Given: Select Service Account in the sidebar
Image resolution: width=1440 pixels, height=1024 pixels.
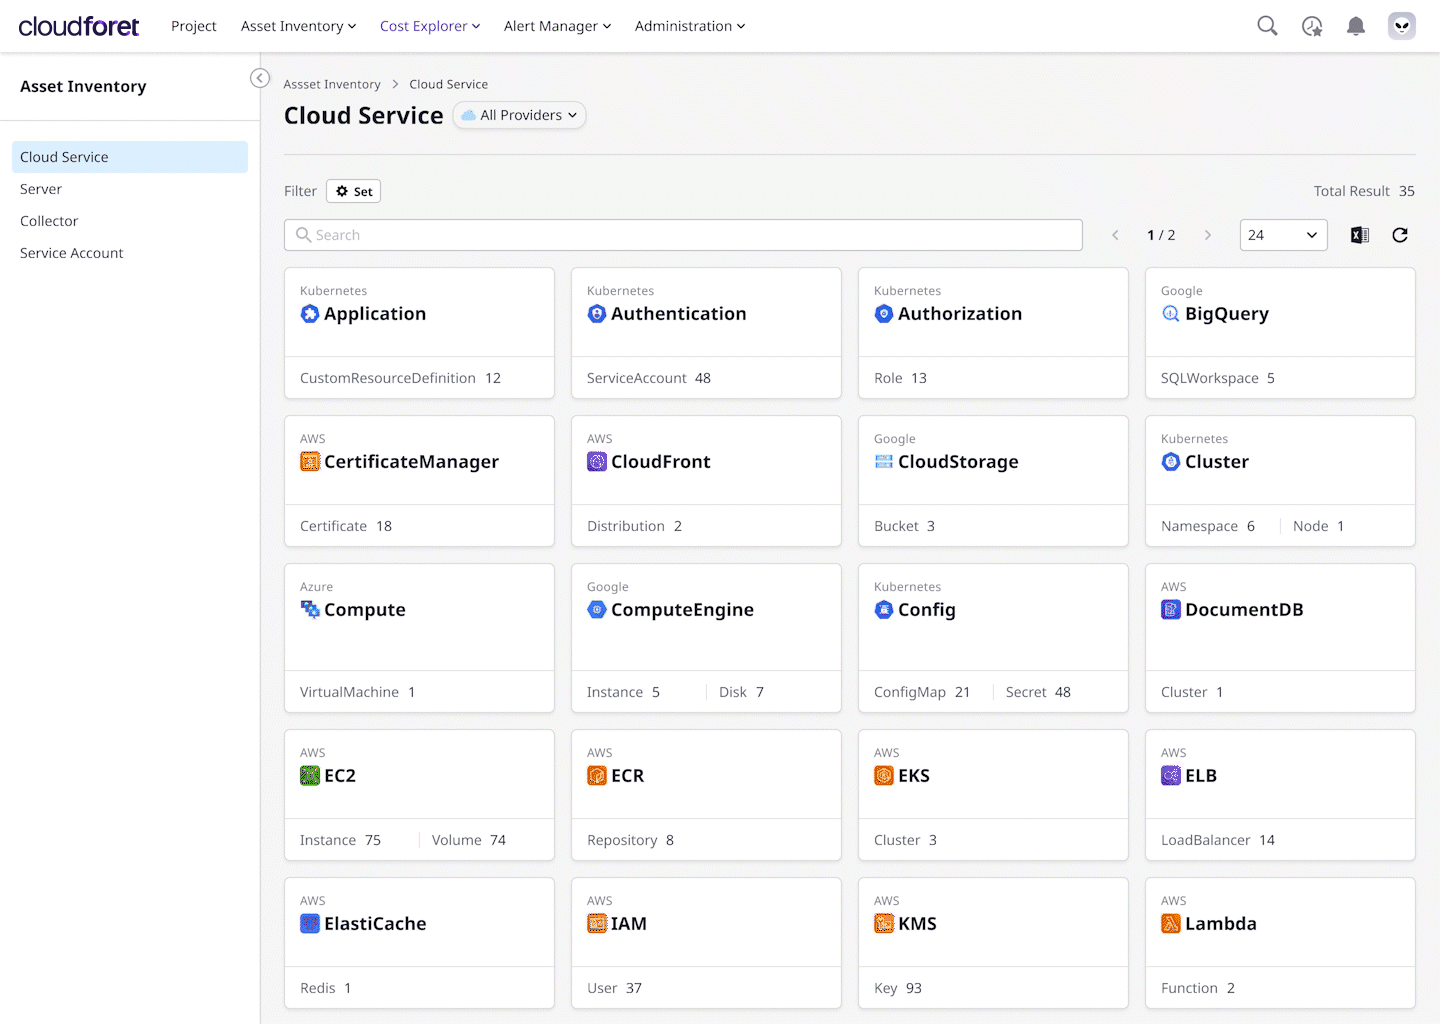Looking at the screenshot, I should coord(71,252).
